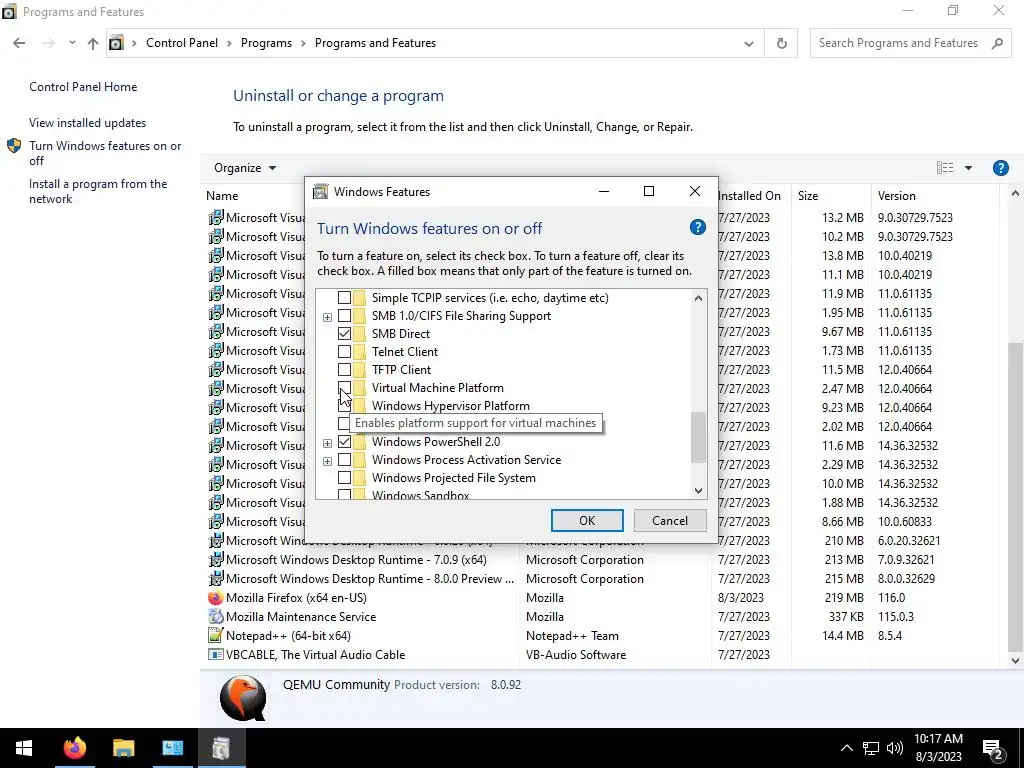Viewport: 1024px width, 768px height.
Task: Click the Mozilla Maintenance Service icon
Action: [x=216, y=616]
